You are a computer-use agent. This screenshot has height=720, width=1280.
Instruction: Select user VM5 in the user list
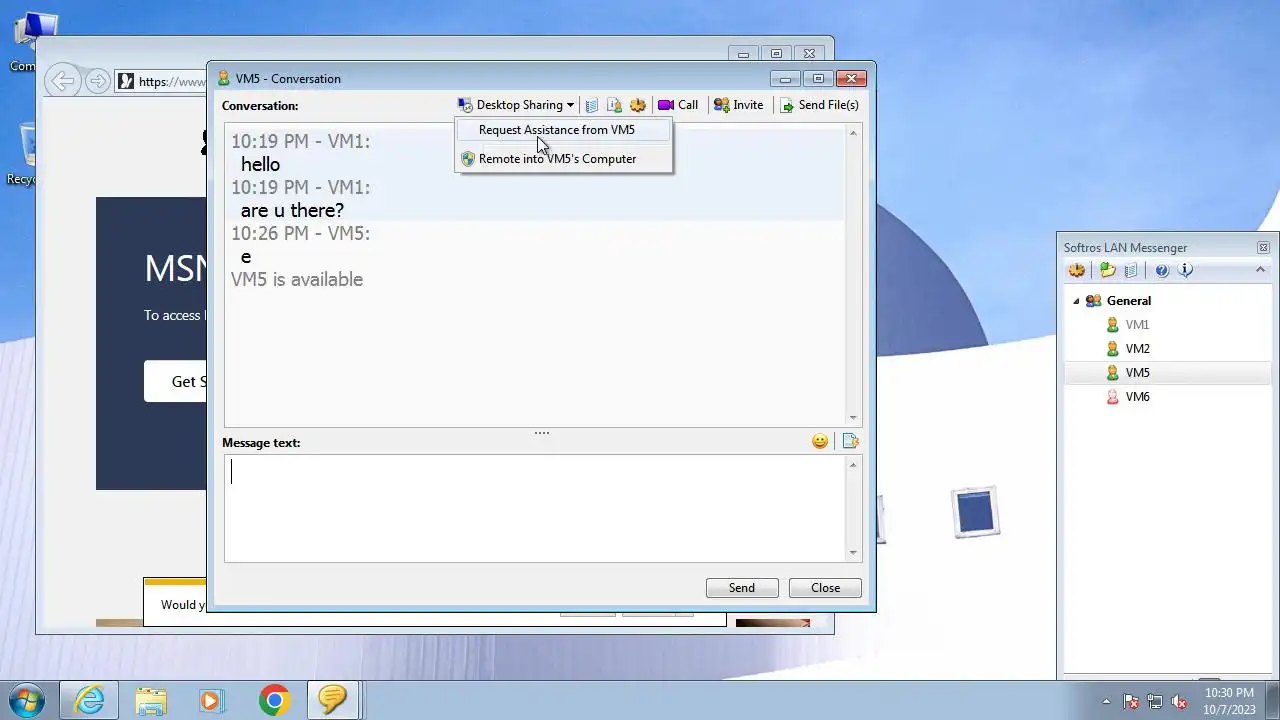tap(1137, 373)
